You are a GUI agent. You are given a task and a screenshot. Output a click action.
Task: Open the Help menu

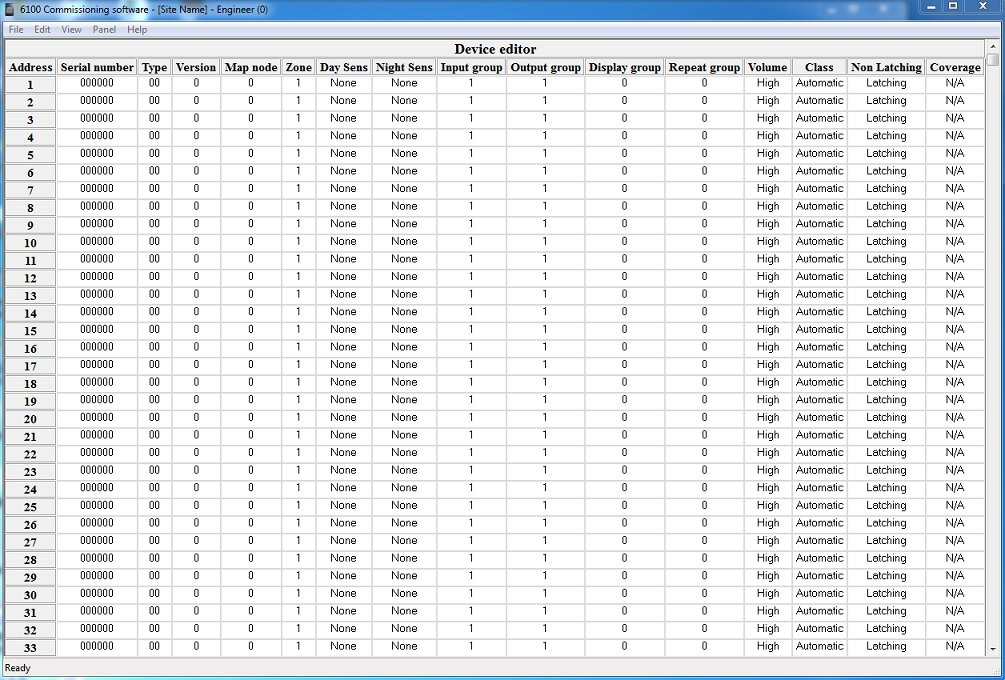(137, 29)
